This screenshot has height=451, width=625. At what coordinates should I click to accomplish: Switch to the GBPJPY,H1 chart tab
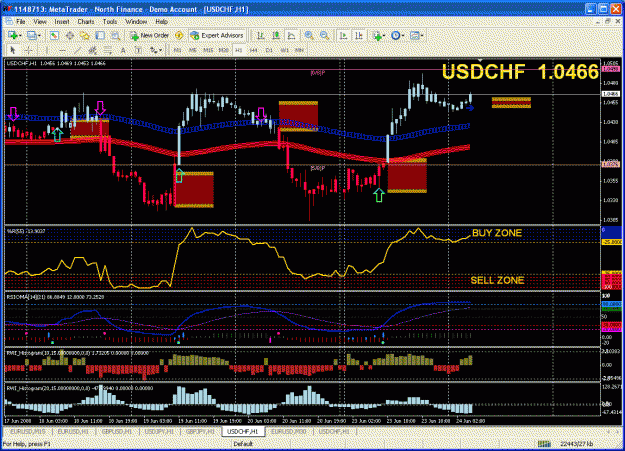coord(200,432)
